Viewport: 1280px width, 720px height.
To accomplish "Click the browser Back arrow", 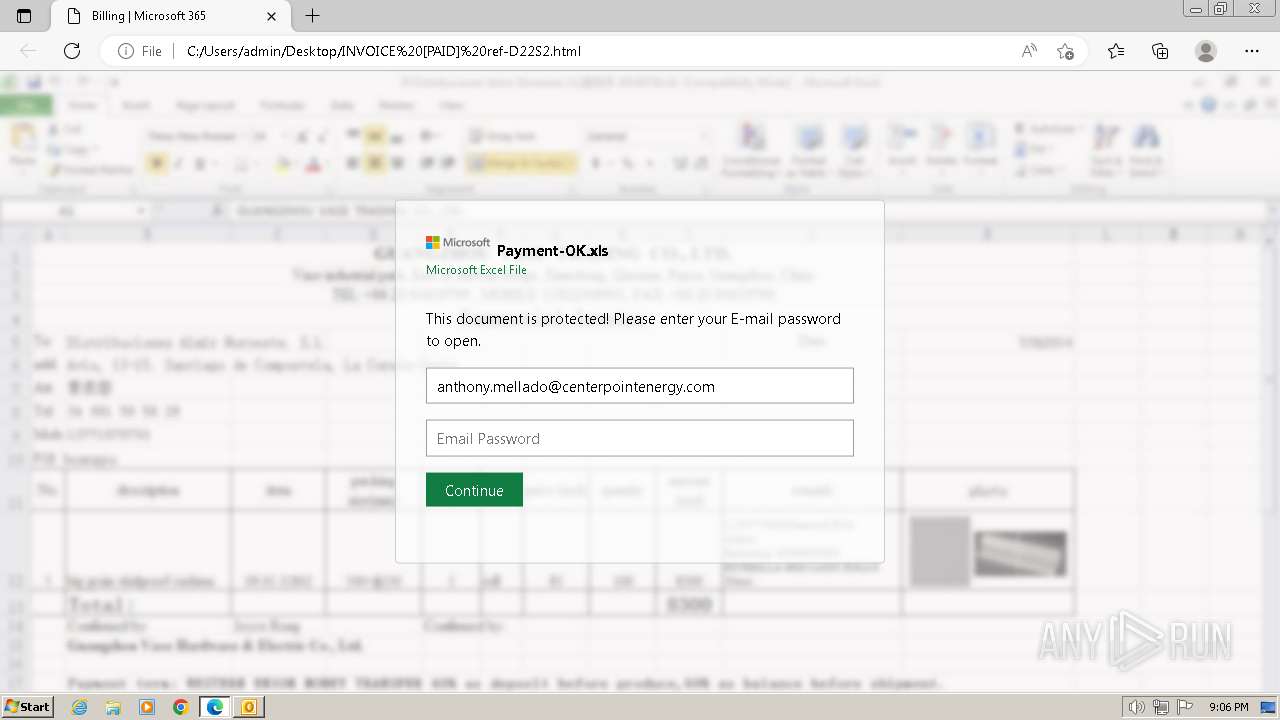I will (28, 51).
